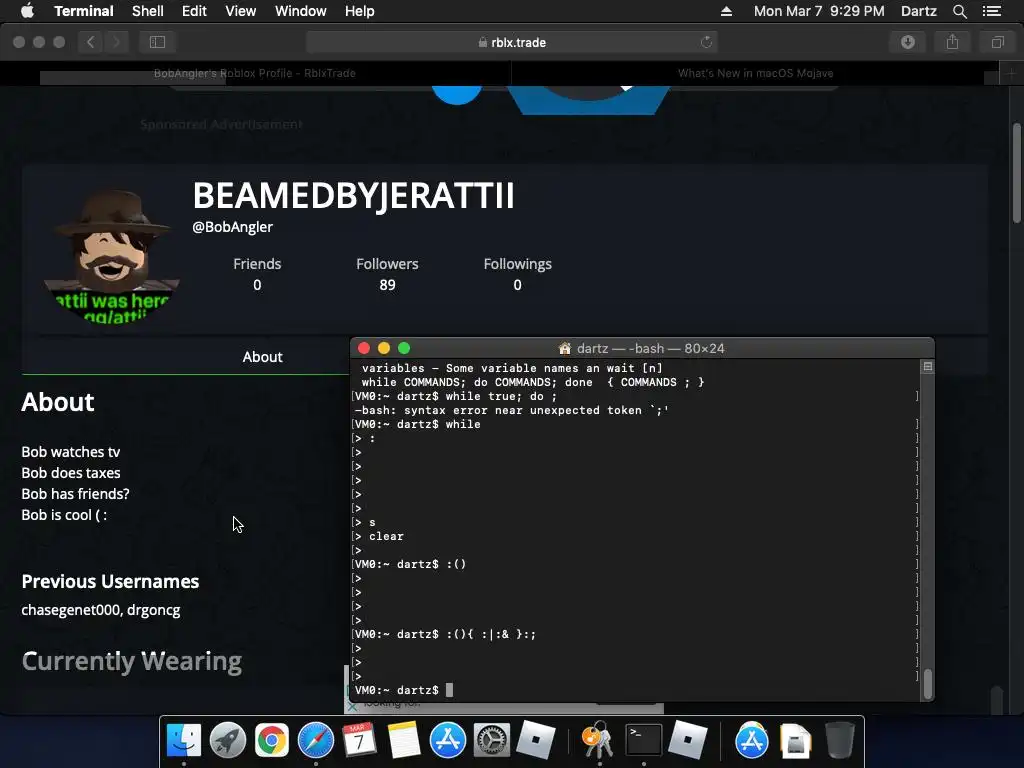
Task: Open Launchpad rocket icon in Dock
Action: pos(228,741)
